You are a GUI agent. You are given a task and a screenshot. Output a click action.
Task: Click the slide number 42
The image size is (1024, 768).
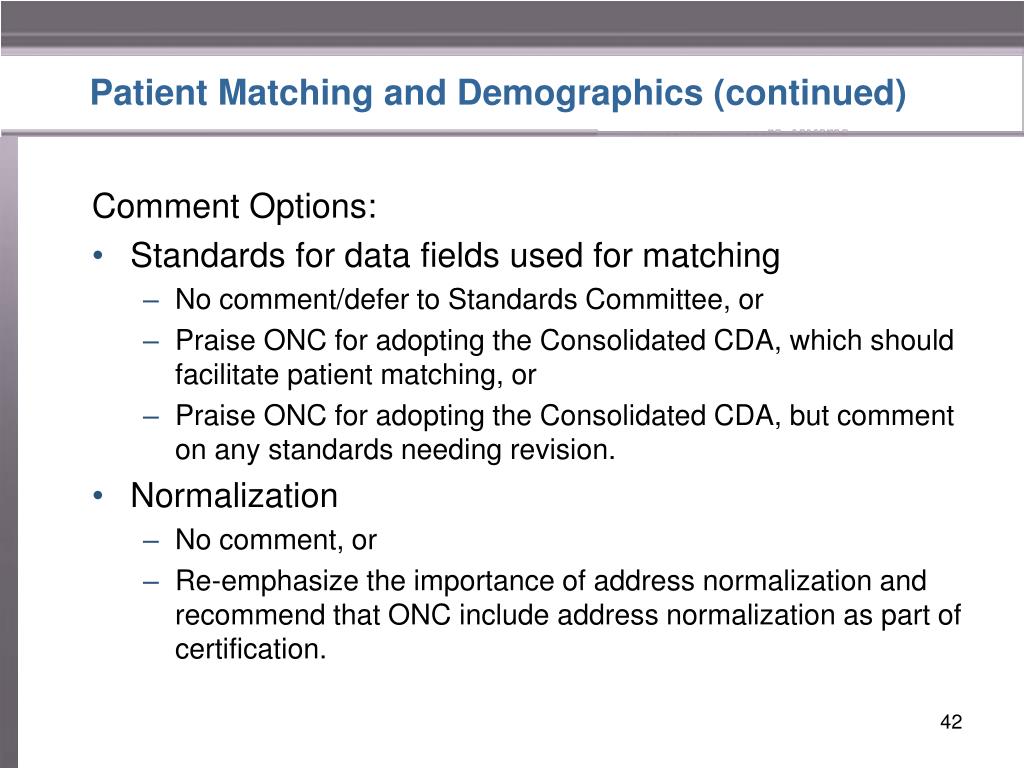tap(951, 722)
